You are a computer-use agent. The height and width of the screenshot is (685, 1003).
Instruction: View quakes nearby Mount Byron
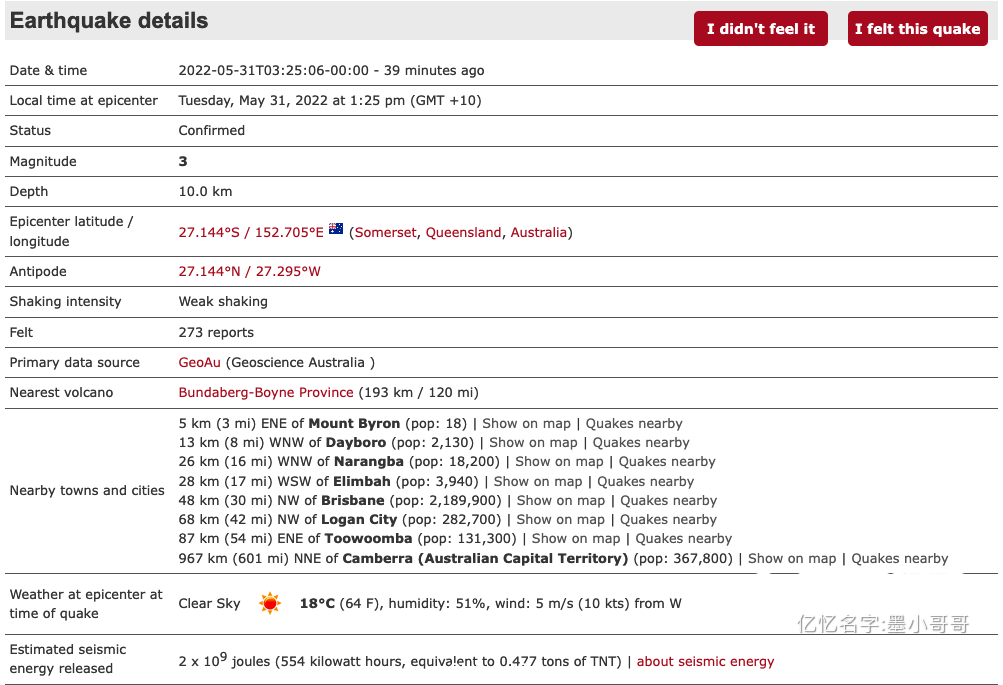(x=634, y=423)
